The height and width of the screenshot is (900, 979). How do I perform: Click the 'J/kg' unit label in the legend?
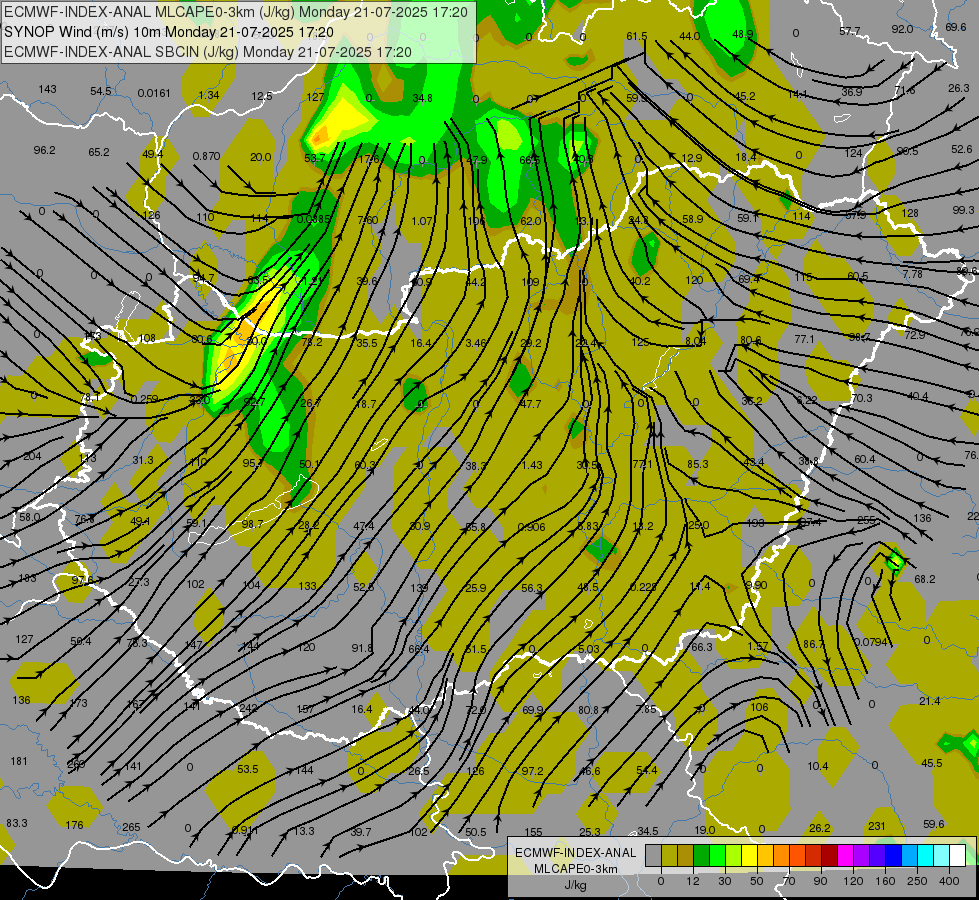click(575, 885)
